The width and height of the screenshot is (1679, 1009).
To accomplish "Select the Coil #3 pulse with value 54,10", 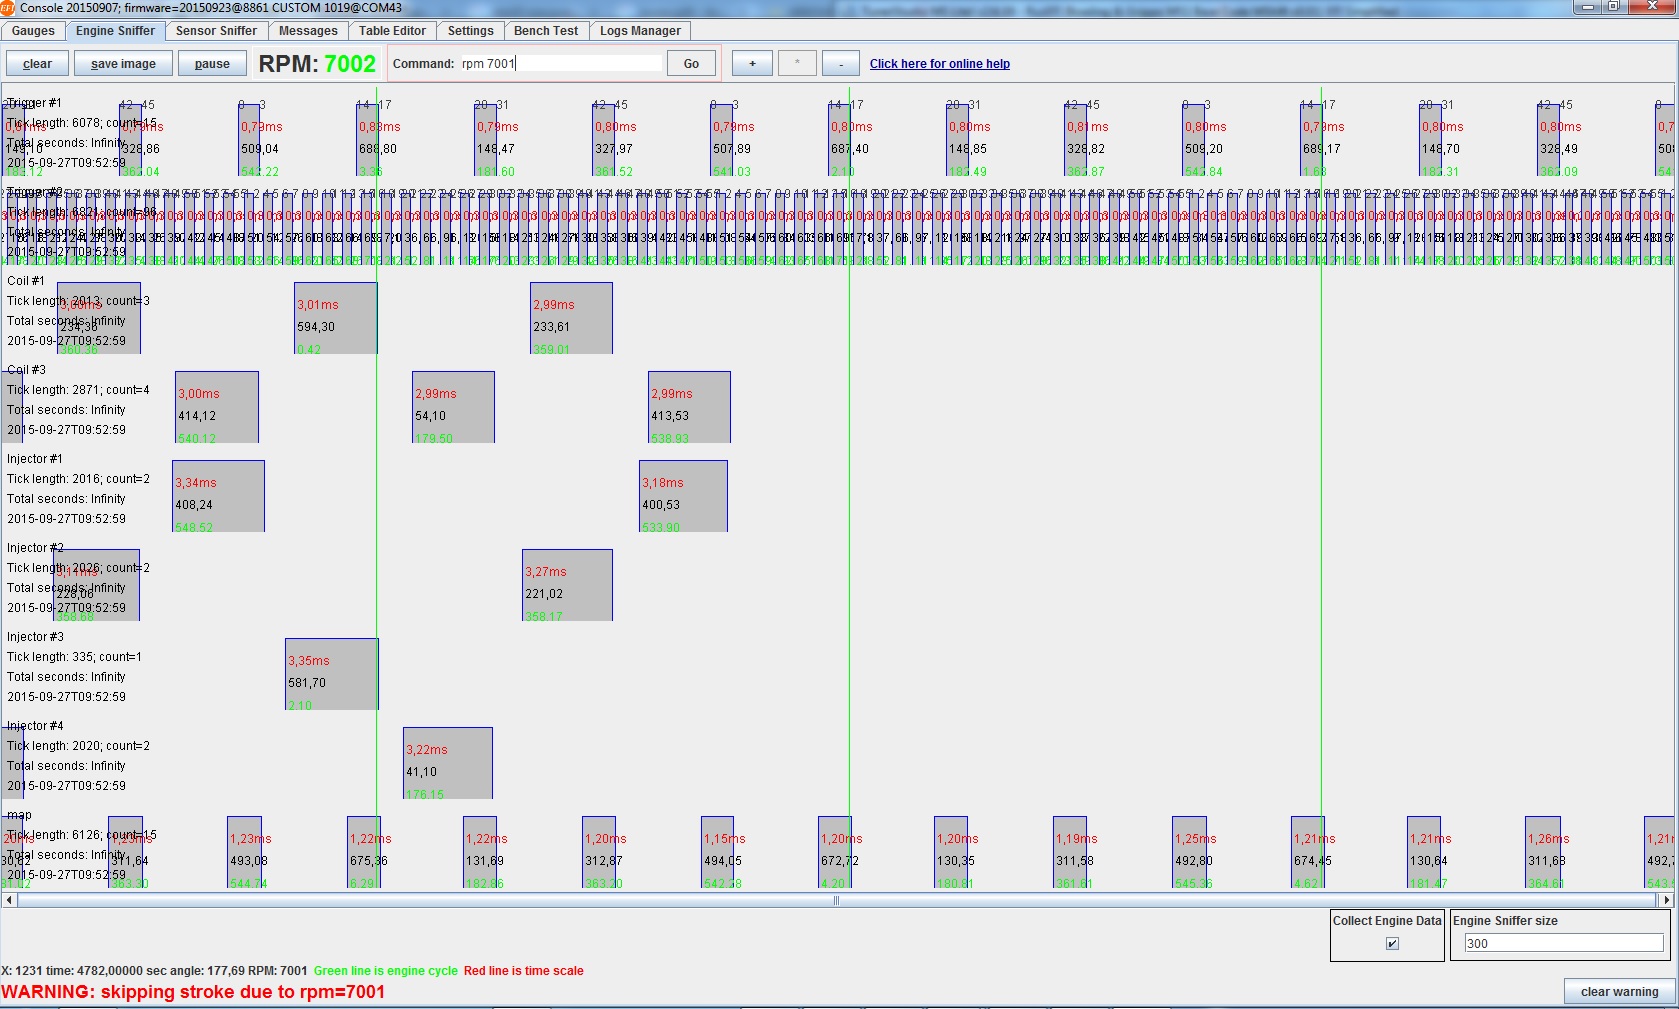I will point(453,407).
